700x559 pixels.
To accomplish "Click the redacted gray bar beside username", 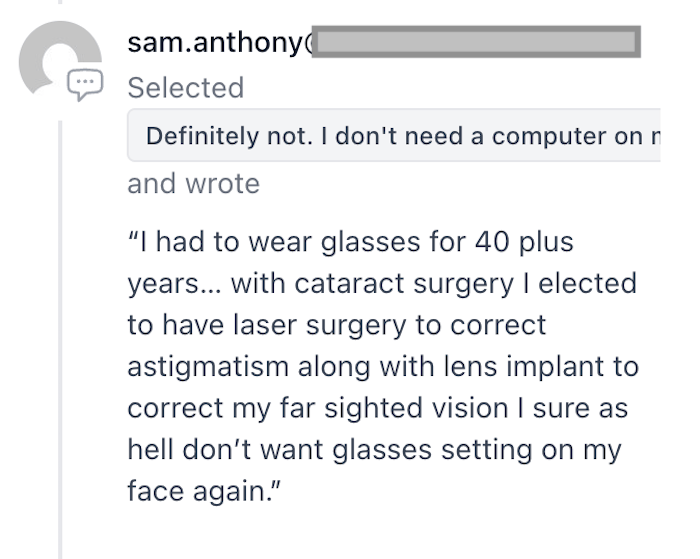I will pos(477,43).
